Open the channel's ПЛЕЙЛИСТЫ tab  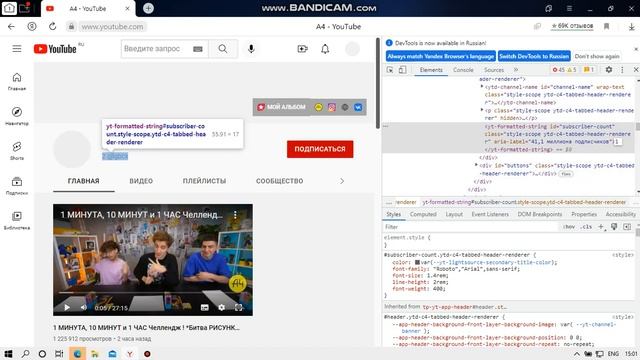[204, 181]
